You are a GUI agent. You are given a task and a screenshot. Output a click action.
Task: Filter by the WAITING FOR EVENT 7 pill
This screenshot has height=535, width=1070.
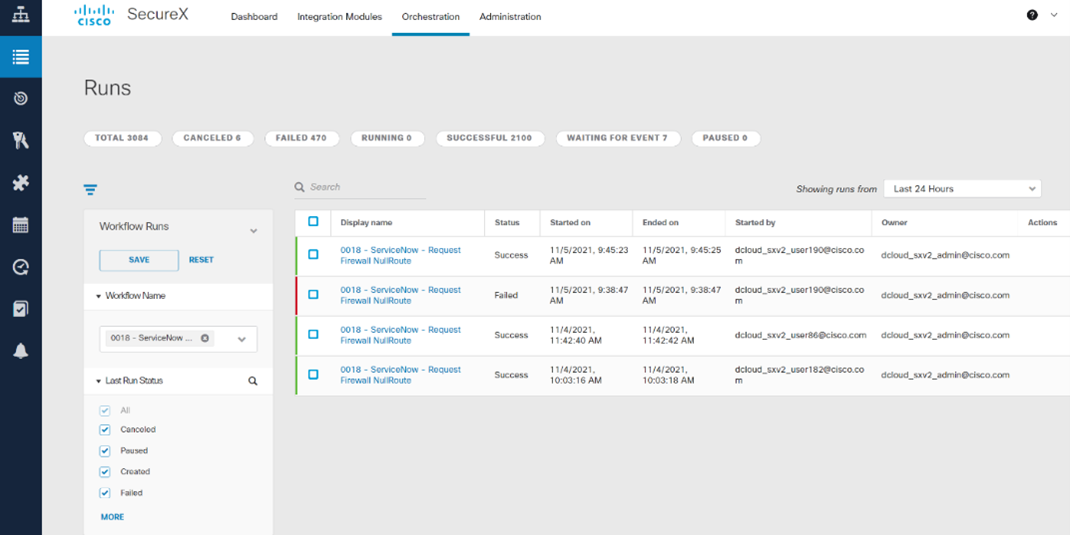pos(618,138)
